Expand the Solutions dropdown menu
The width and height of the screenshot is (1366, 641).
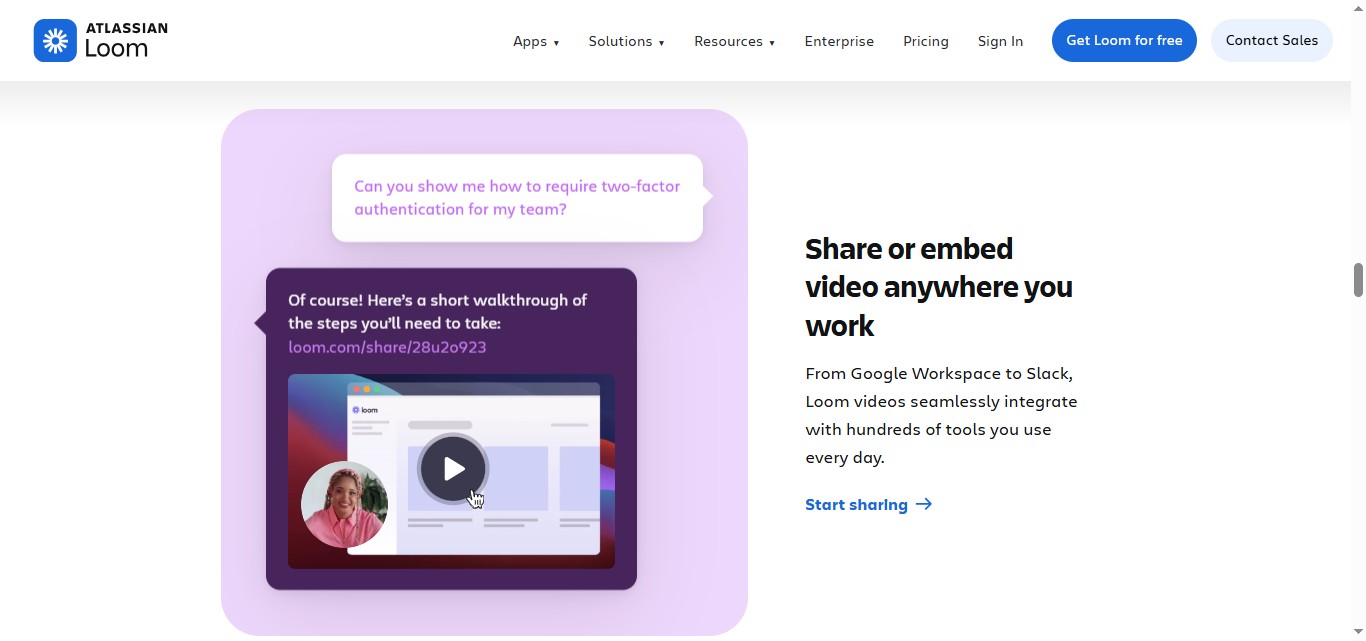click(x=626, y=41)
